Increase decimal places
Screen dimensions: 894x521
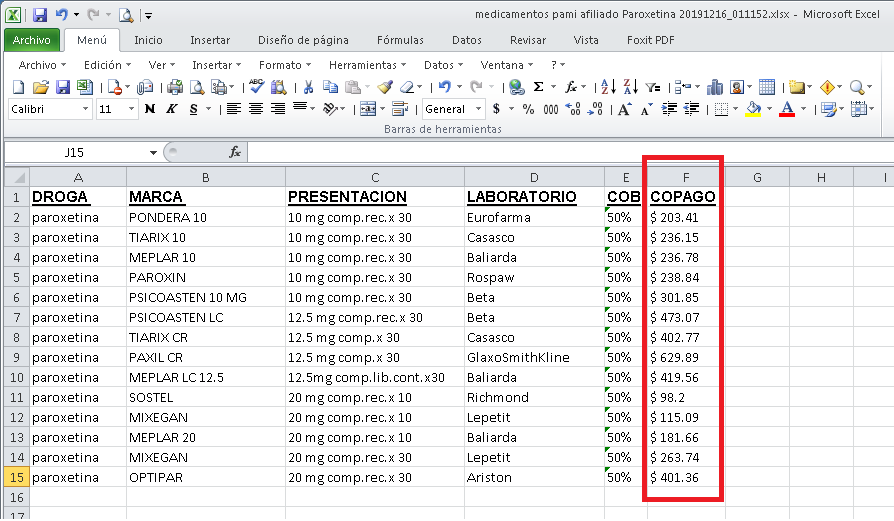pos(573,109)
